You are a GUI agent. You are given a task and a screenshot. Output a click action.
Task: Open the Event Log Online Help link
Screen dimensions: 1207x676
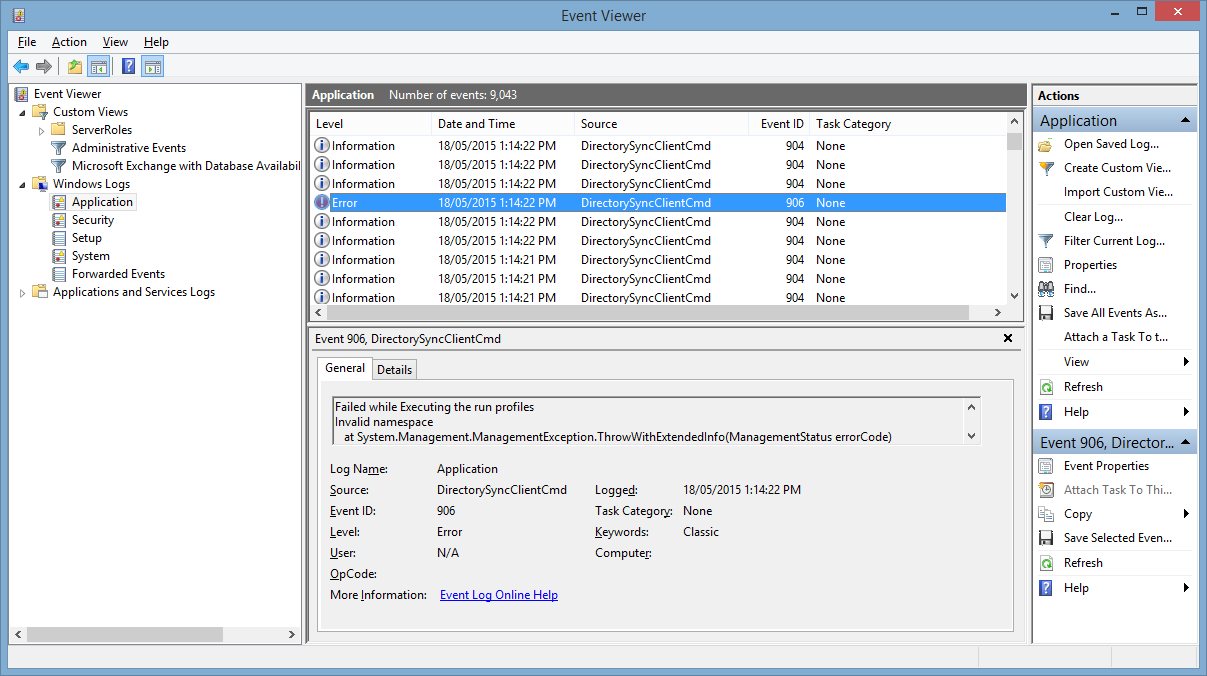(x=499, y=595)
